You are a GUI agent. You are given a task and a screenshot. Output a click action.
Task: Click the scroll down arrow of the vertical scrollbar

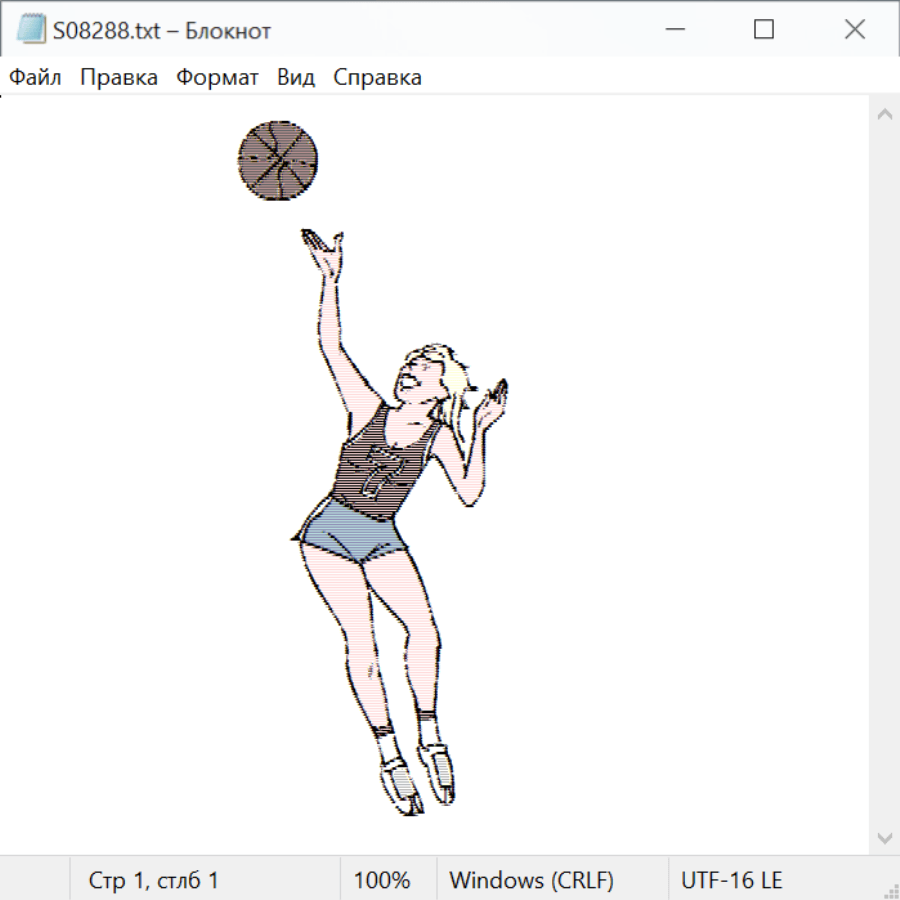pyautogui.click(x=884, y=837)
